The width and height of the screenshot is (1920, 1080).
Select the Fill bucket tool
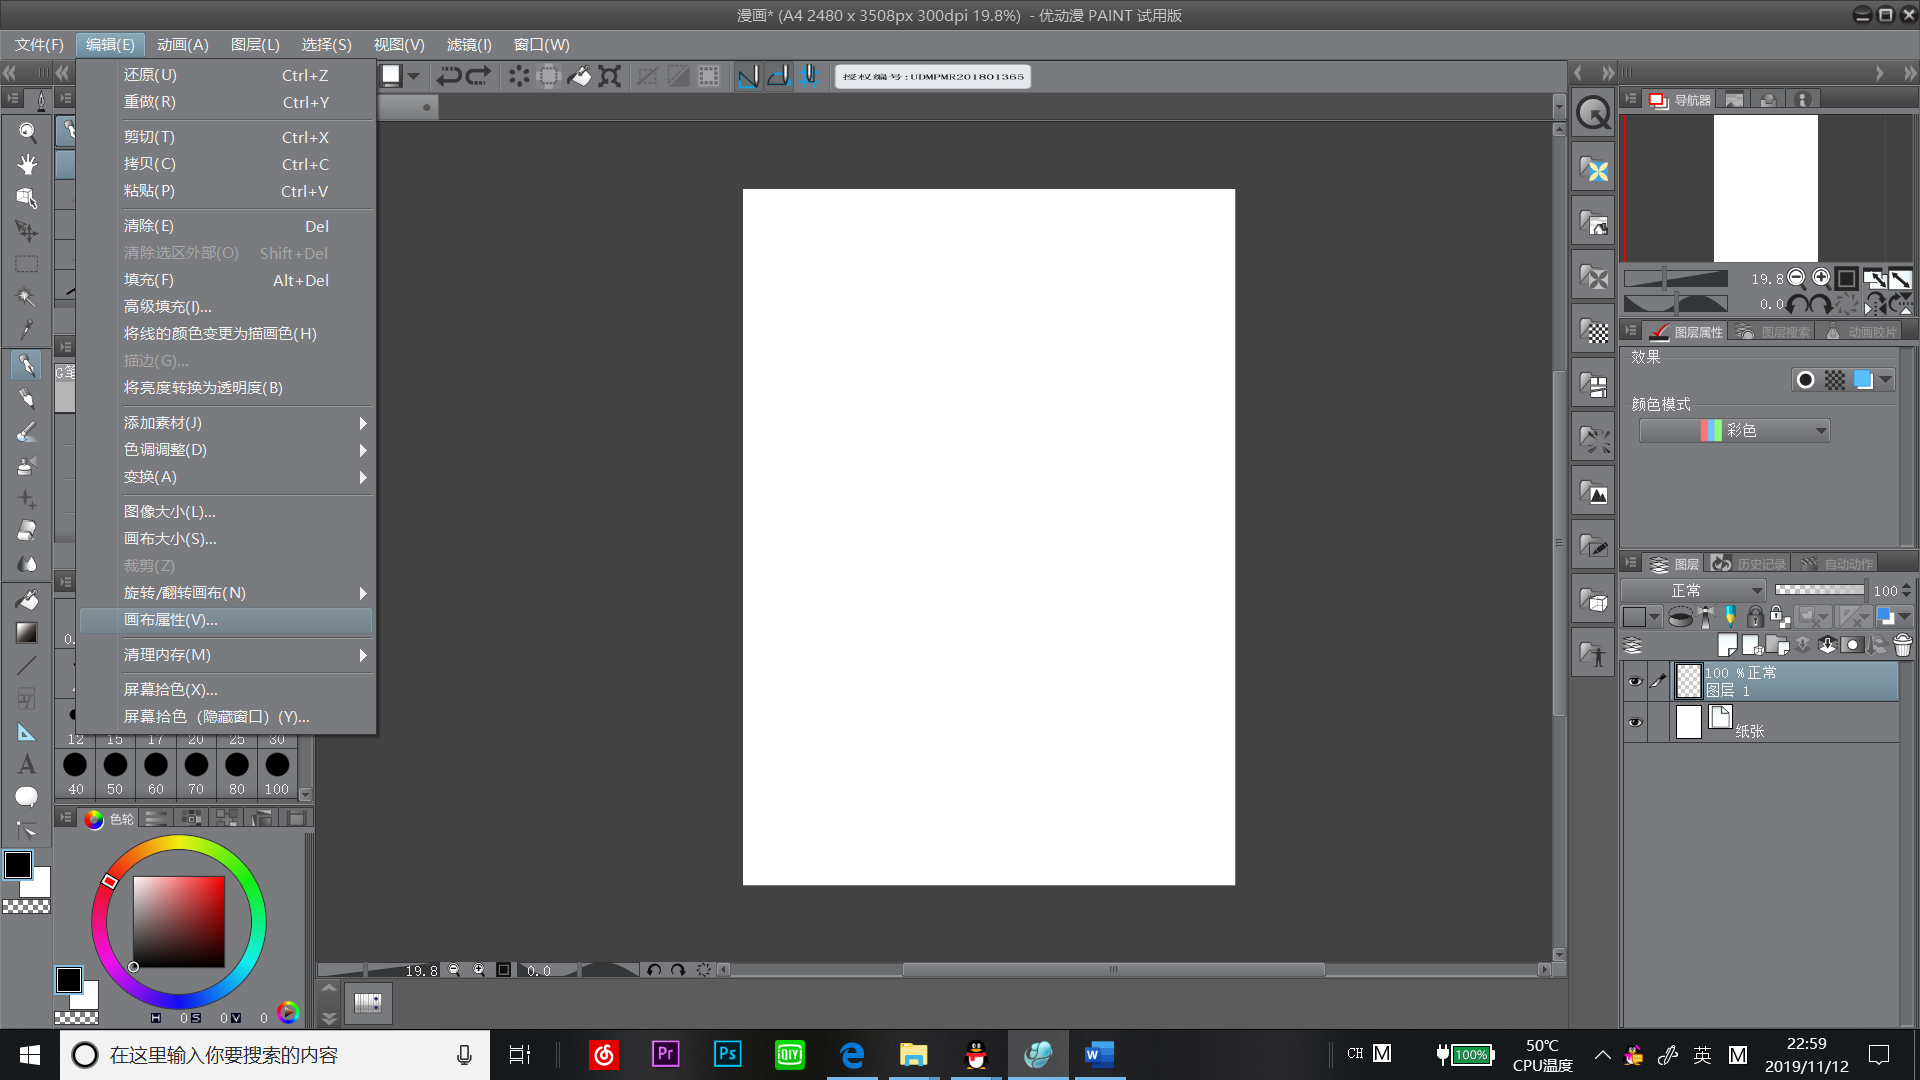point(27,599)
